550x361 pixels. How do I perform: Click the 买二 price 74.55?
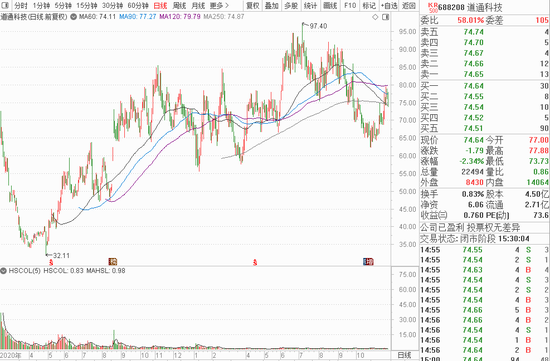(474, 96)
